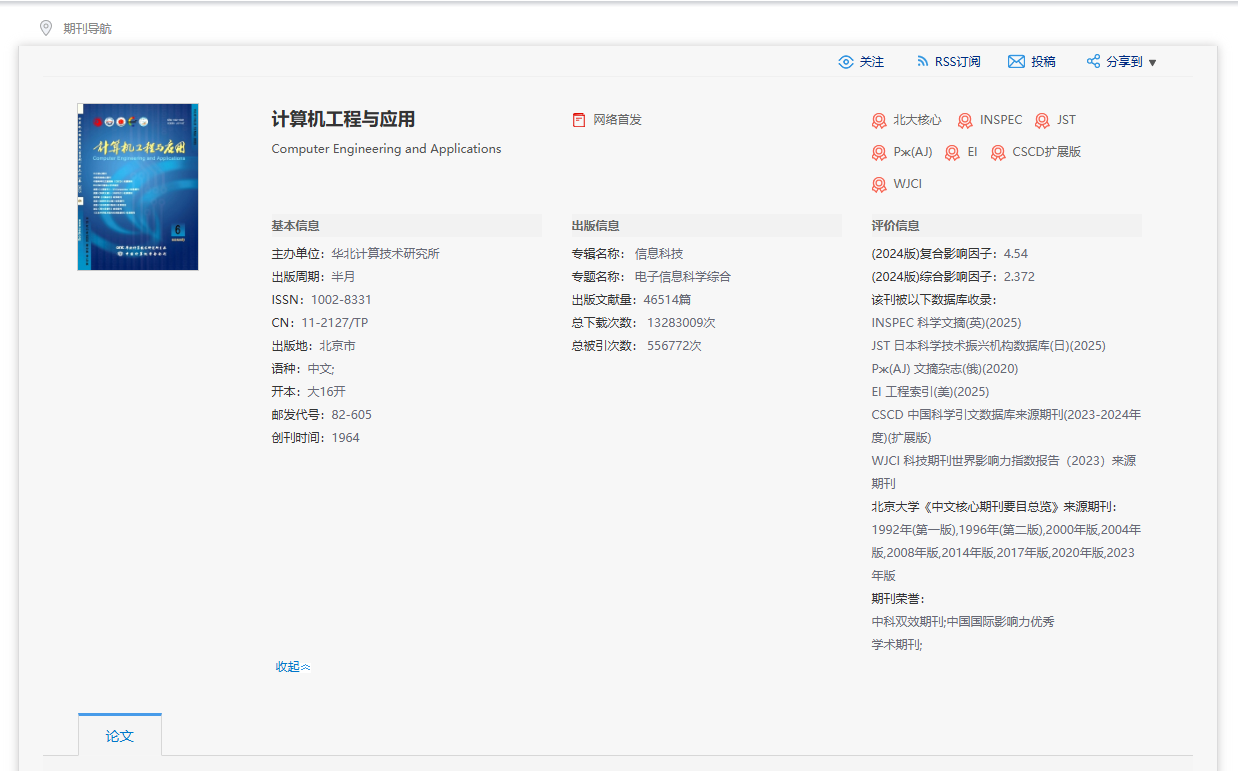Collapse the journal details with 收起
The height and width of the screenshot is (771, 1238).
pyautogui.click(x=293, y=667)
